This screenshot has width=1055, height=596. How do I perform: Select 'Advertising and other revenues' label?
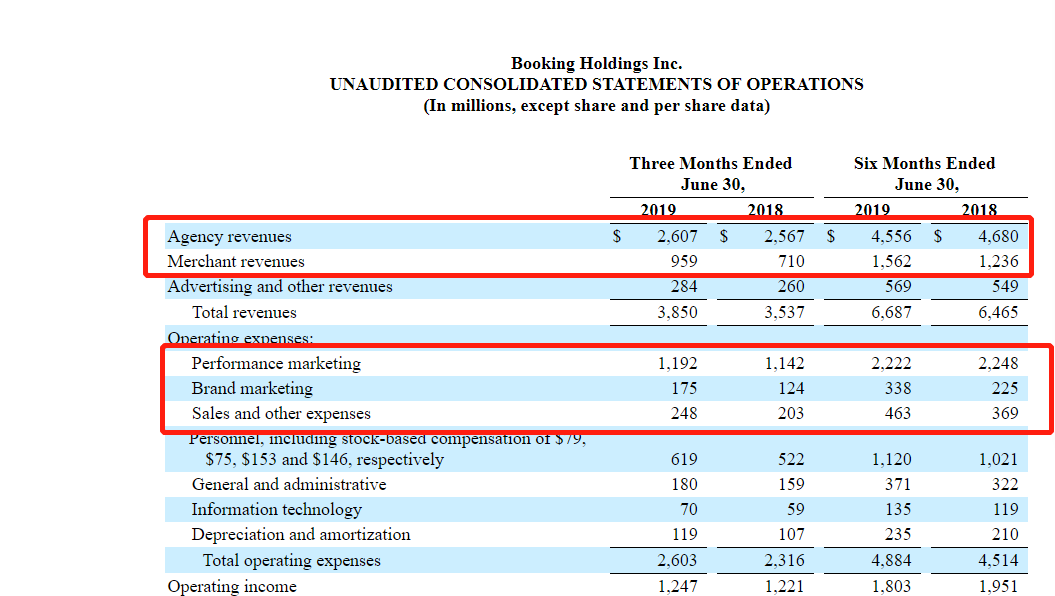[280, 287]
